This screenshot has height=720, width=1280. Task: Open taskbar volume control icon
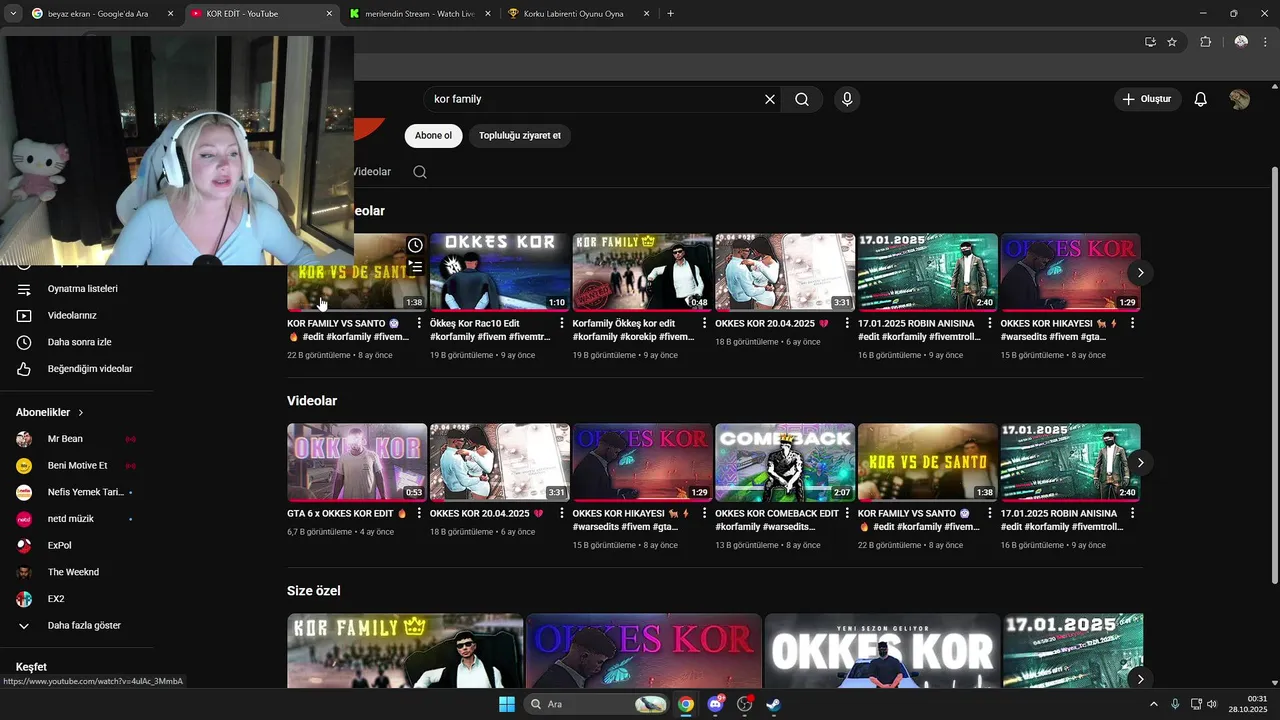pos(1211,704)
